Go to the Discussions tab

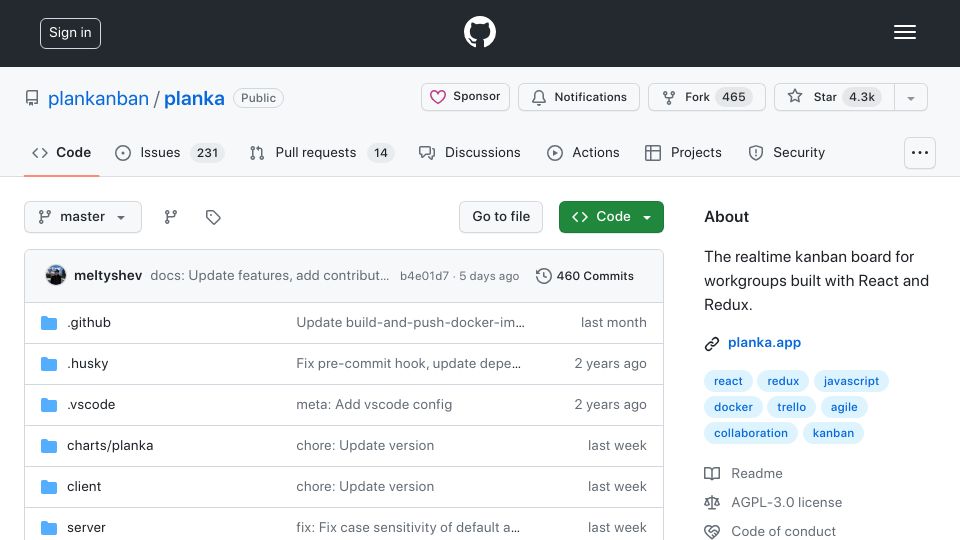coord(470,152)
